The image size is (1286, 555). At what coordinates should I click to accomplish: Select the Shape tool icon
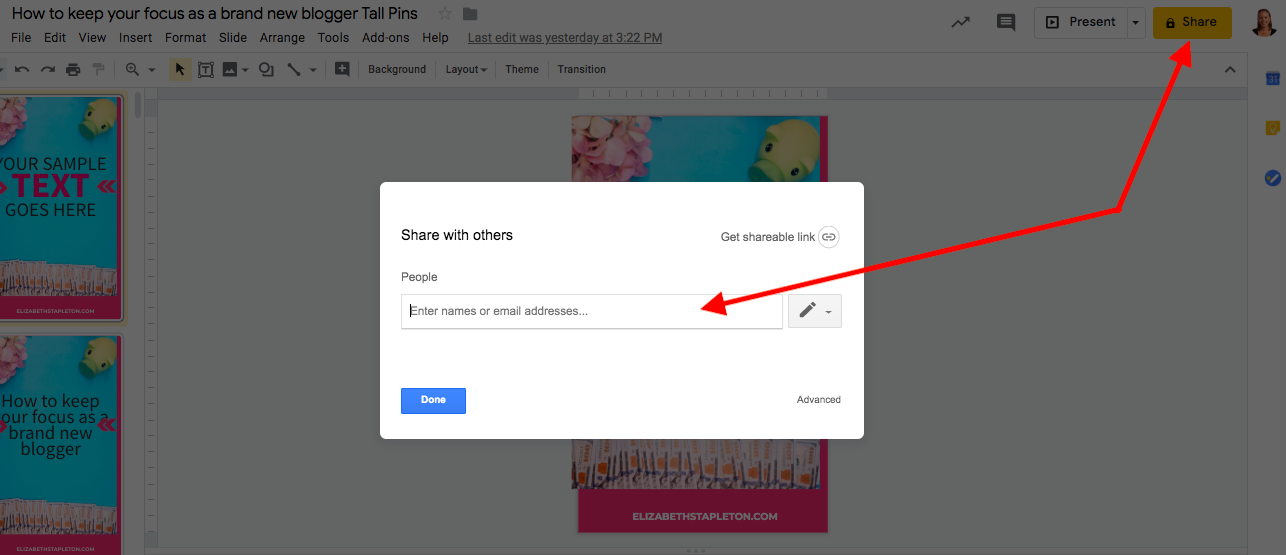[x=266, y=70]
